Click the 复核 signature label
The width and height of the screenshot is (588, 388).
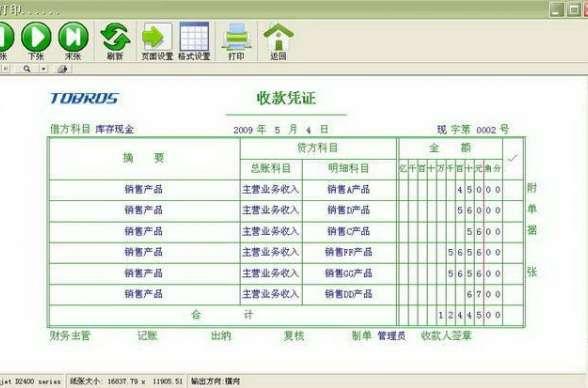pos(294,336)
